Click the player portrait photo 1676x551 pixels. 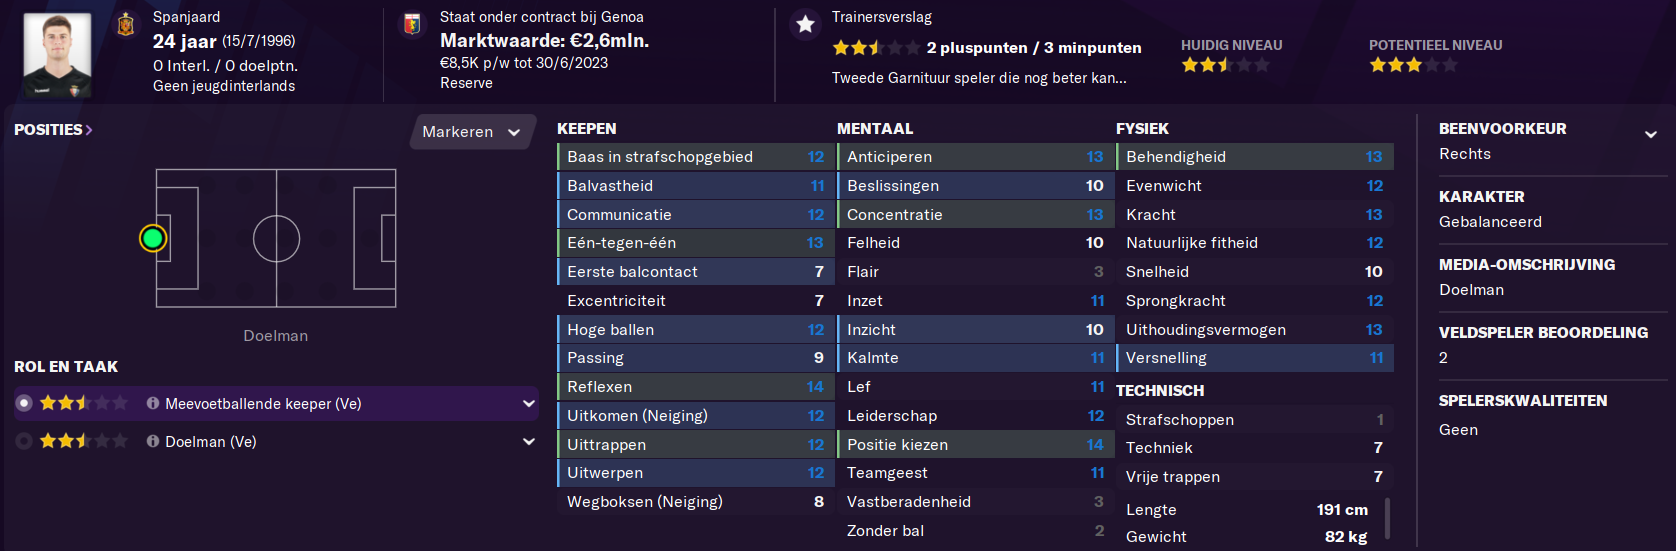57,54
